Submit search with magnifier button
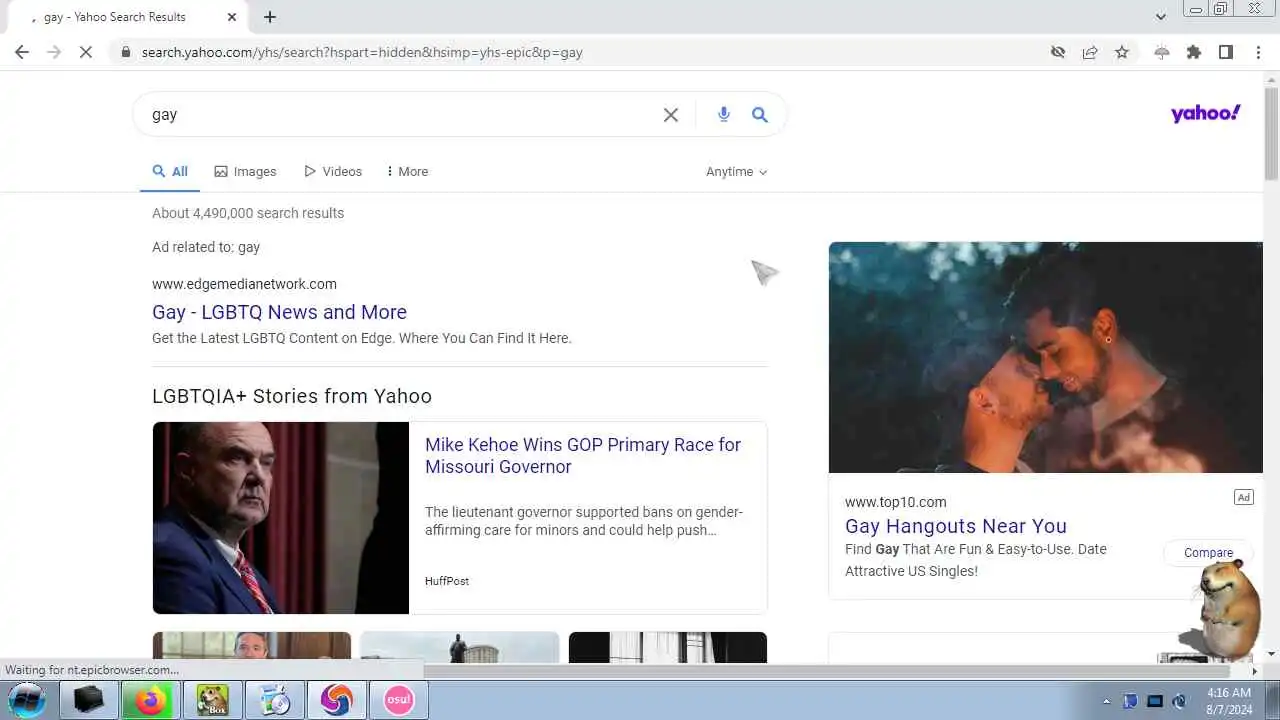 760,115
